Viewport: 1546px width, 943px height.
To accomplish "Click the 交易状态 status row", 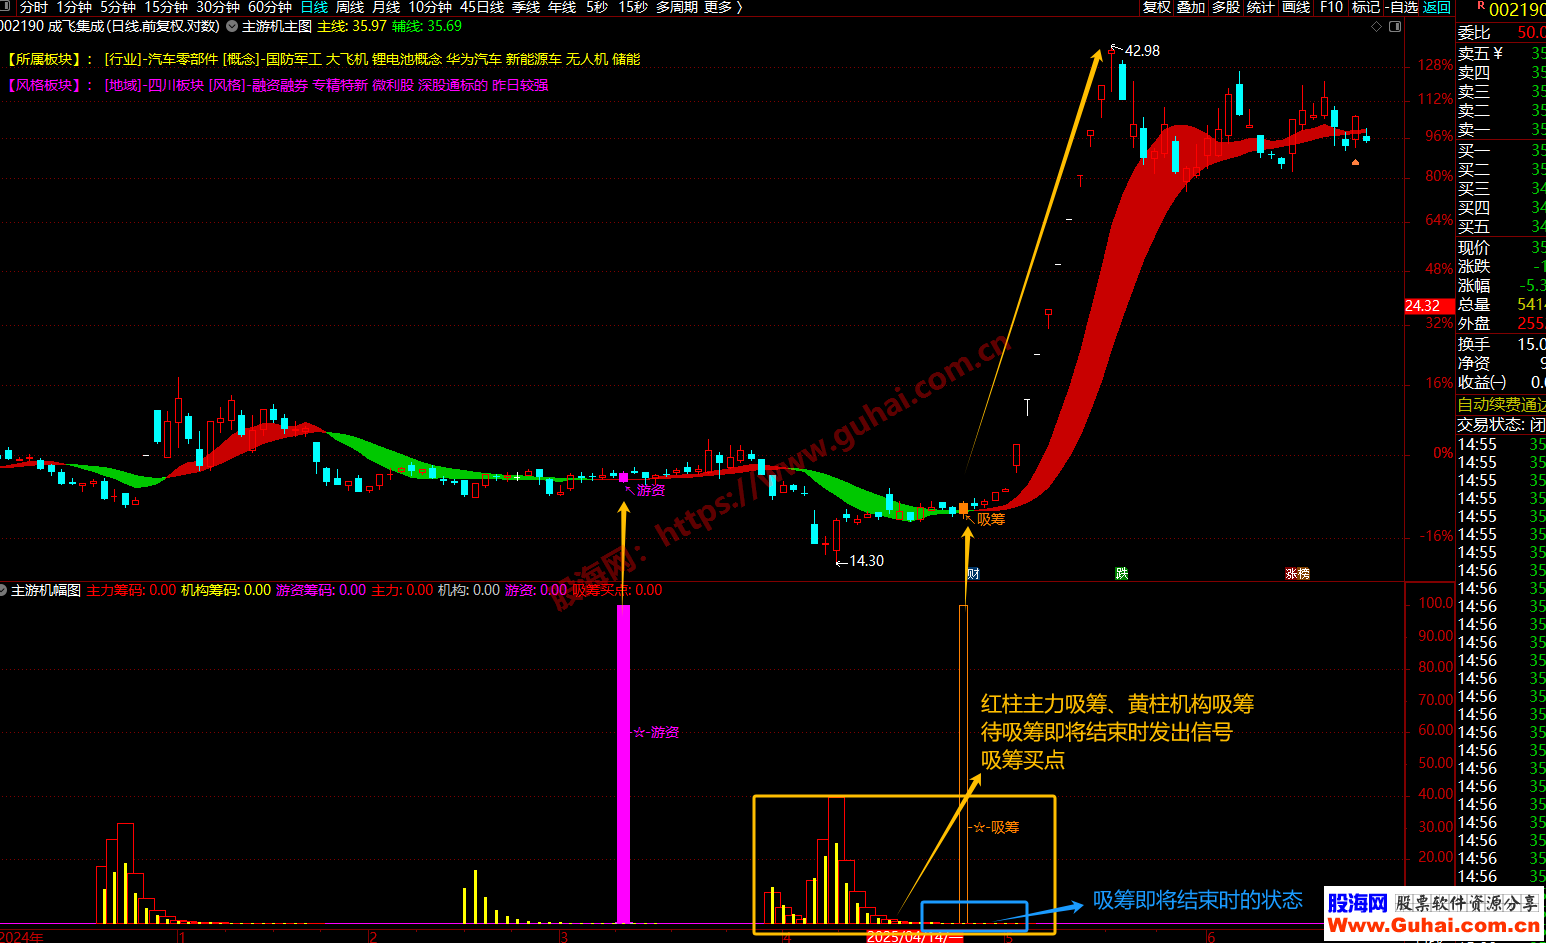I will click(1501, 425).
